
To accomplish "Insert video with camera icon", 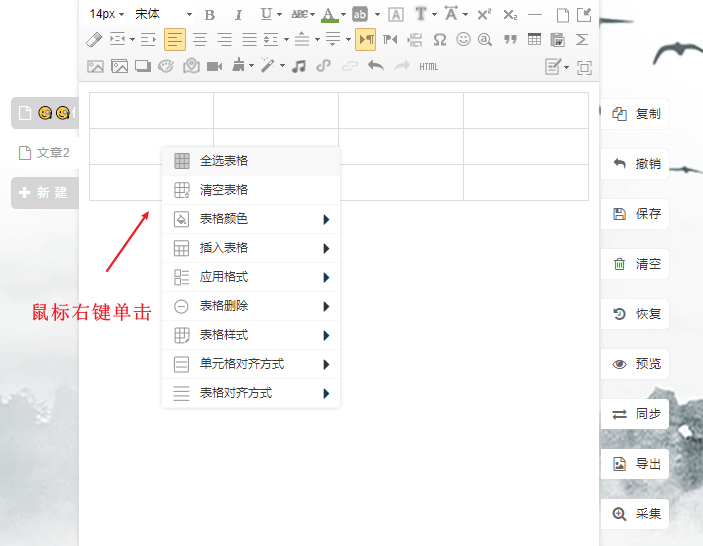I will [214, 66].
